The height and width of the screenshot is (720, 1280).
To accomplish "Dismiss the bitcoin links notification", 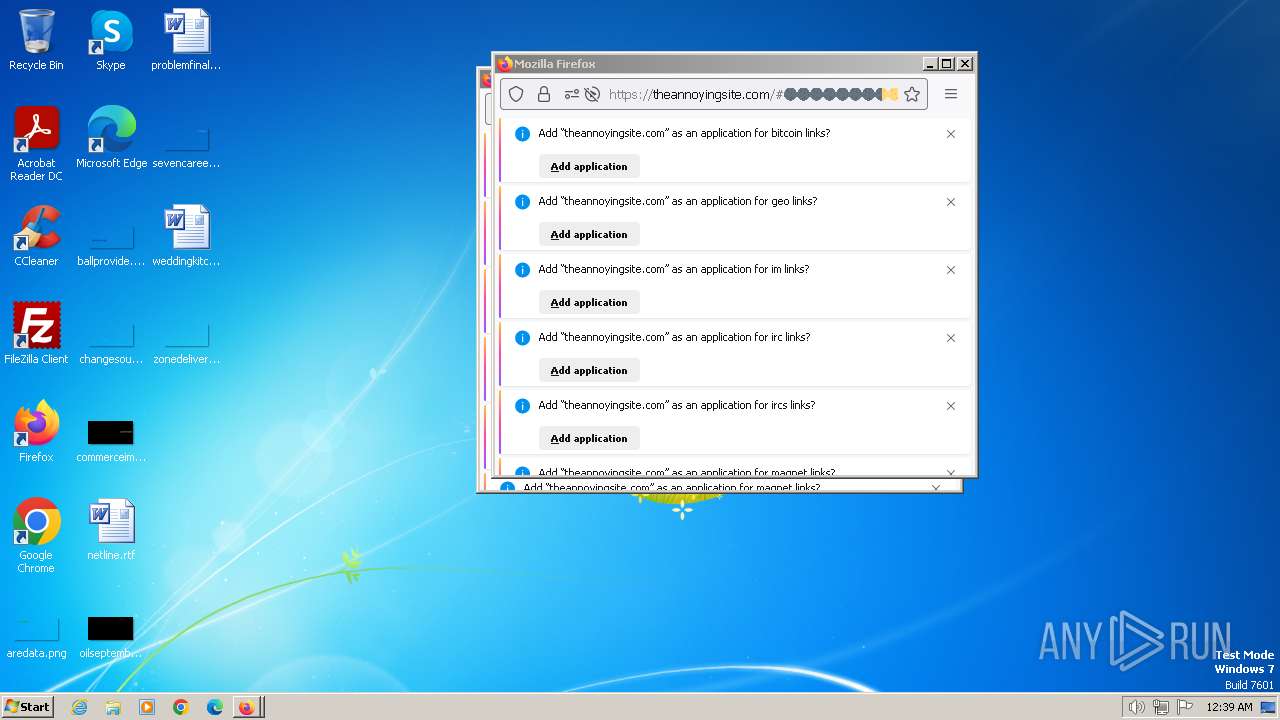I will (x=951, y=134).
